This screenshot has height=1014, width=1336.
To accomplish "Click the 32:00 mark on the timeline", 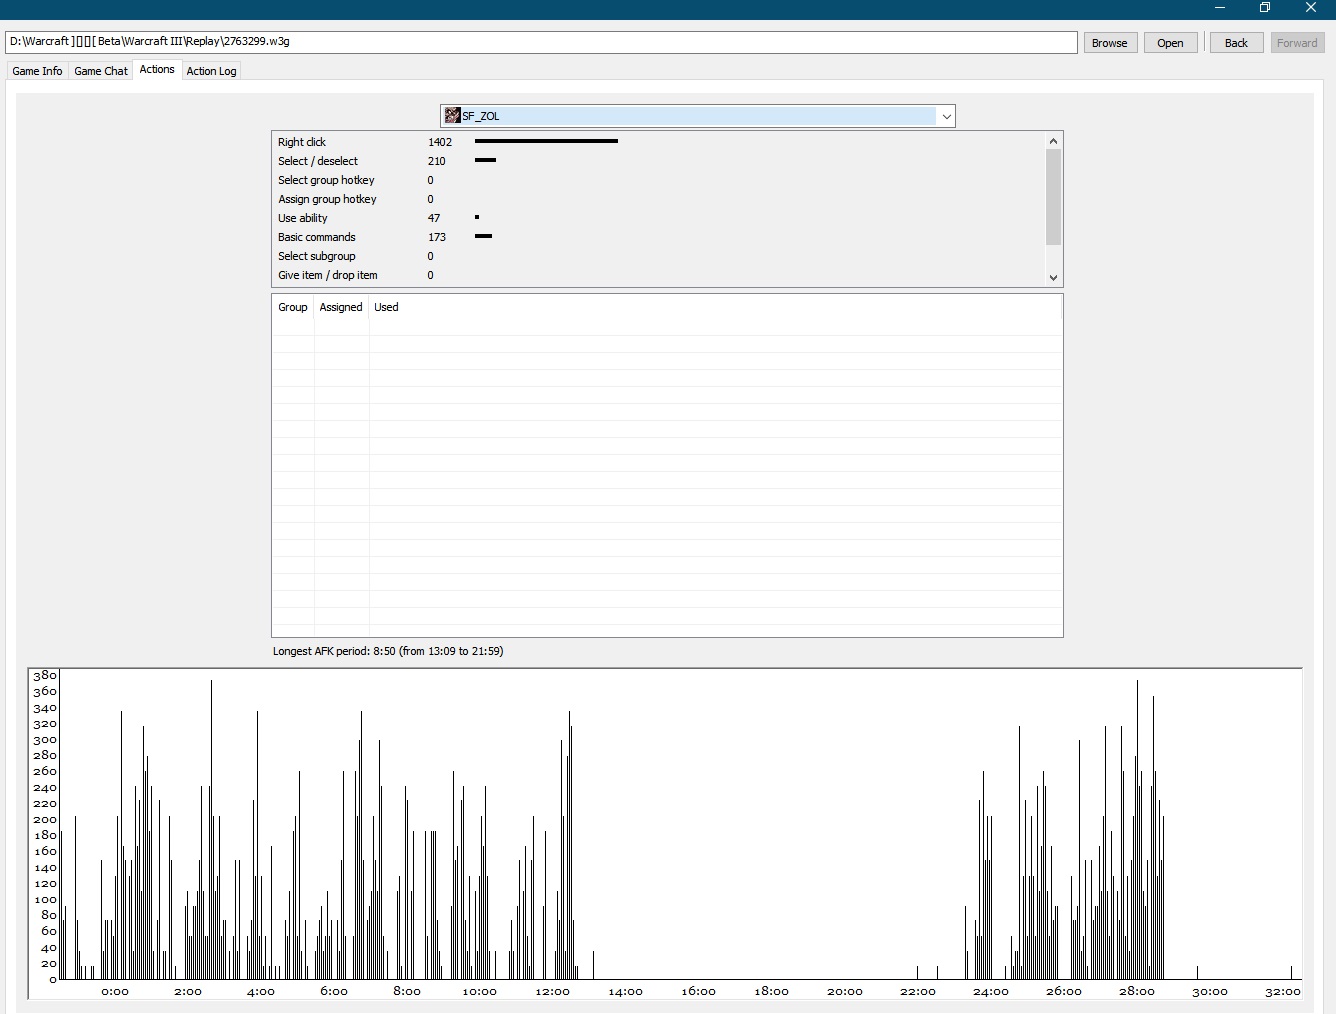I will click(x=1283, y=992).
